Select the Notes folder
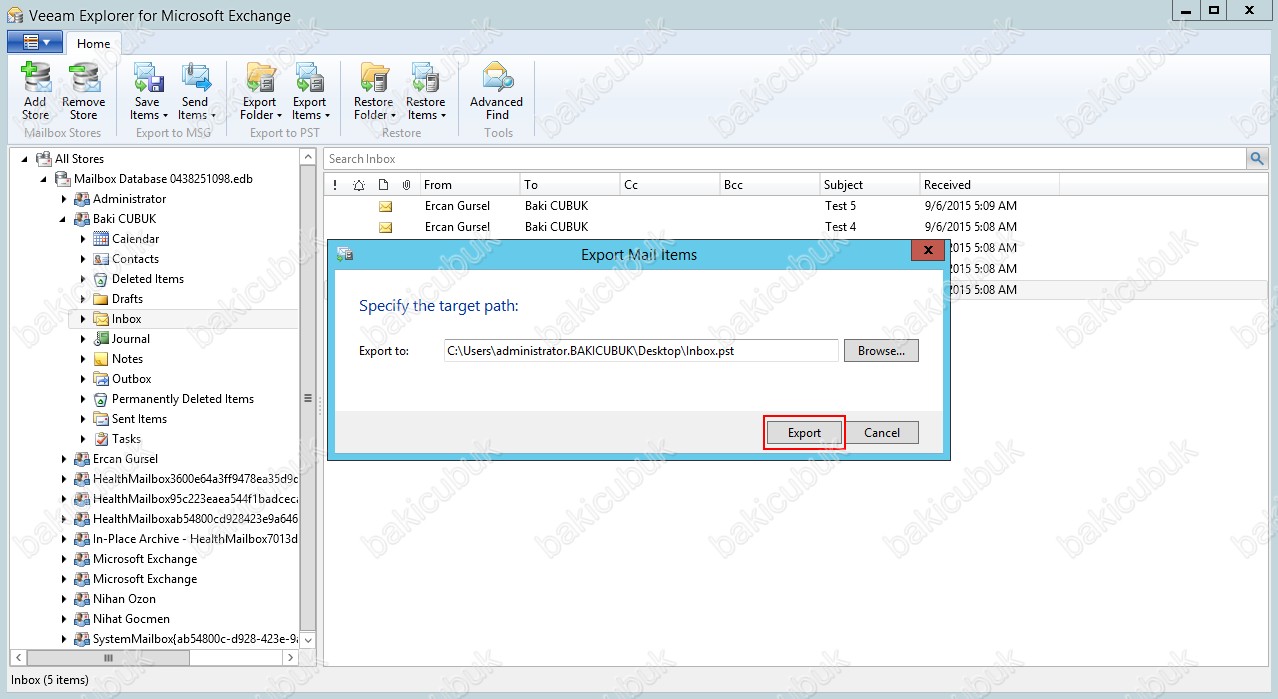This screenshot has width=1278, height=699. pos(127,359)
